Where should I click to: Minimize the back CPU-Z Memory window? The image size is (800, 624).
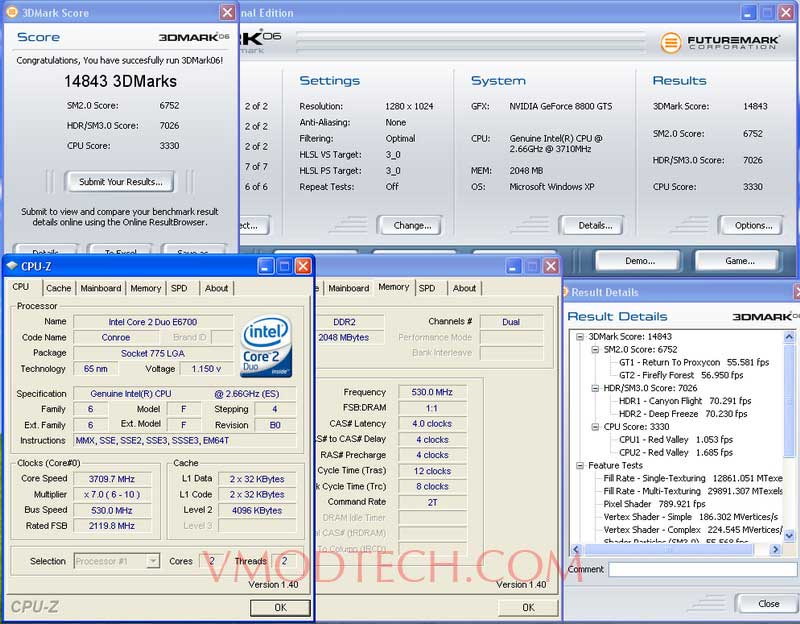(513, 266)
